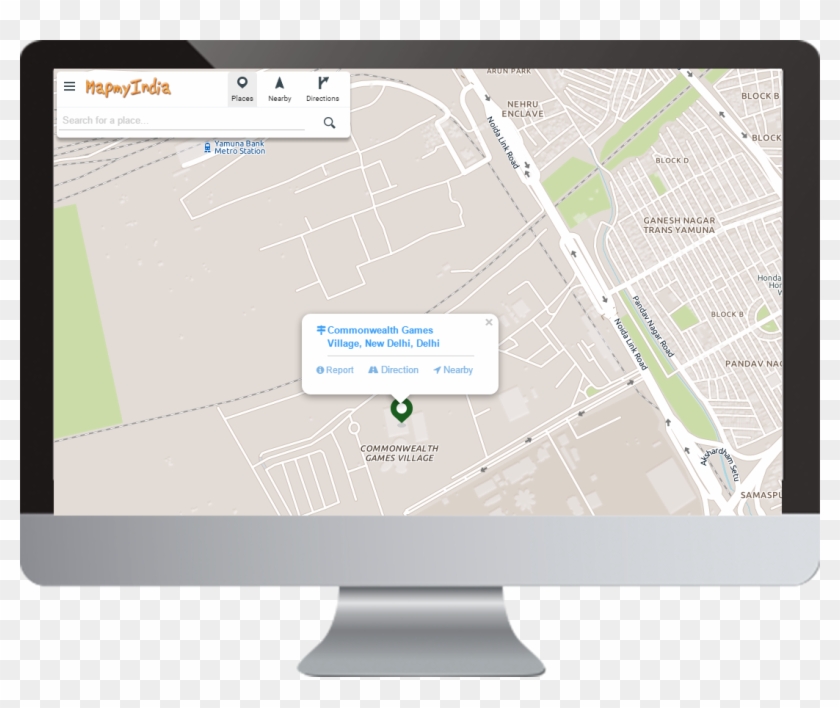Click the search magnifier icon
The image size is (840, 708).
330,121
